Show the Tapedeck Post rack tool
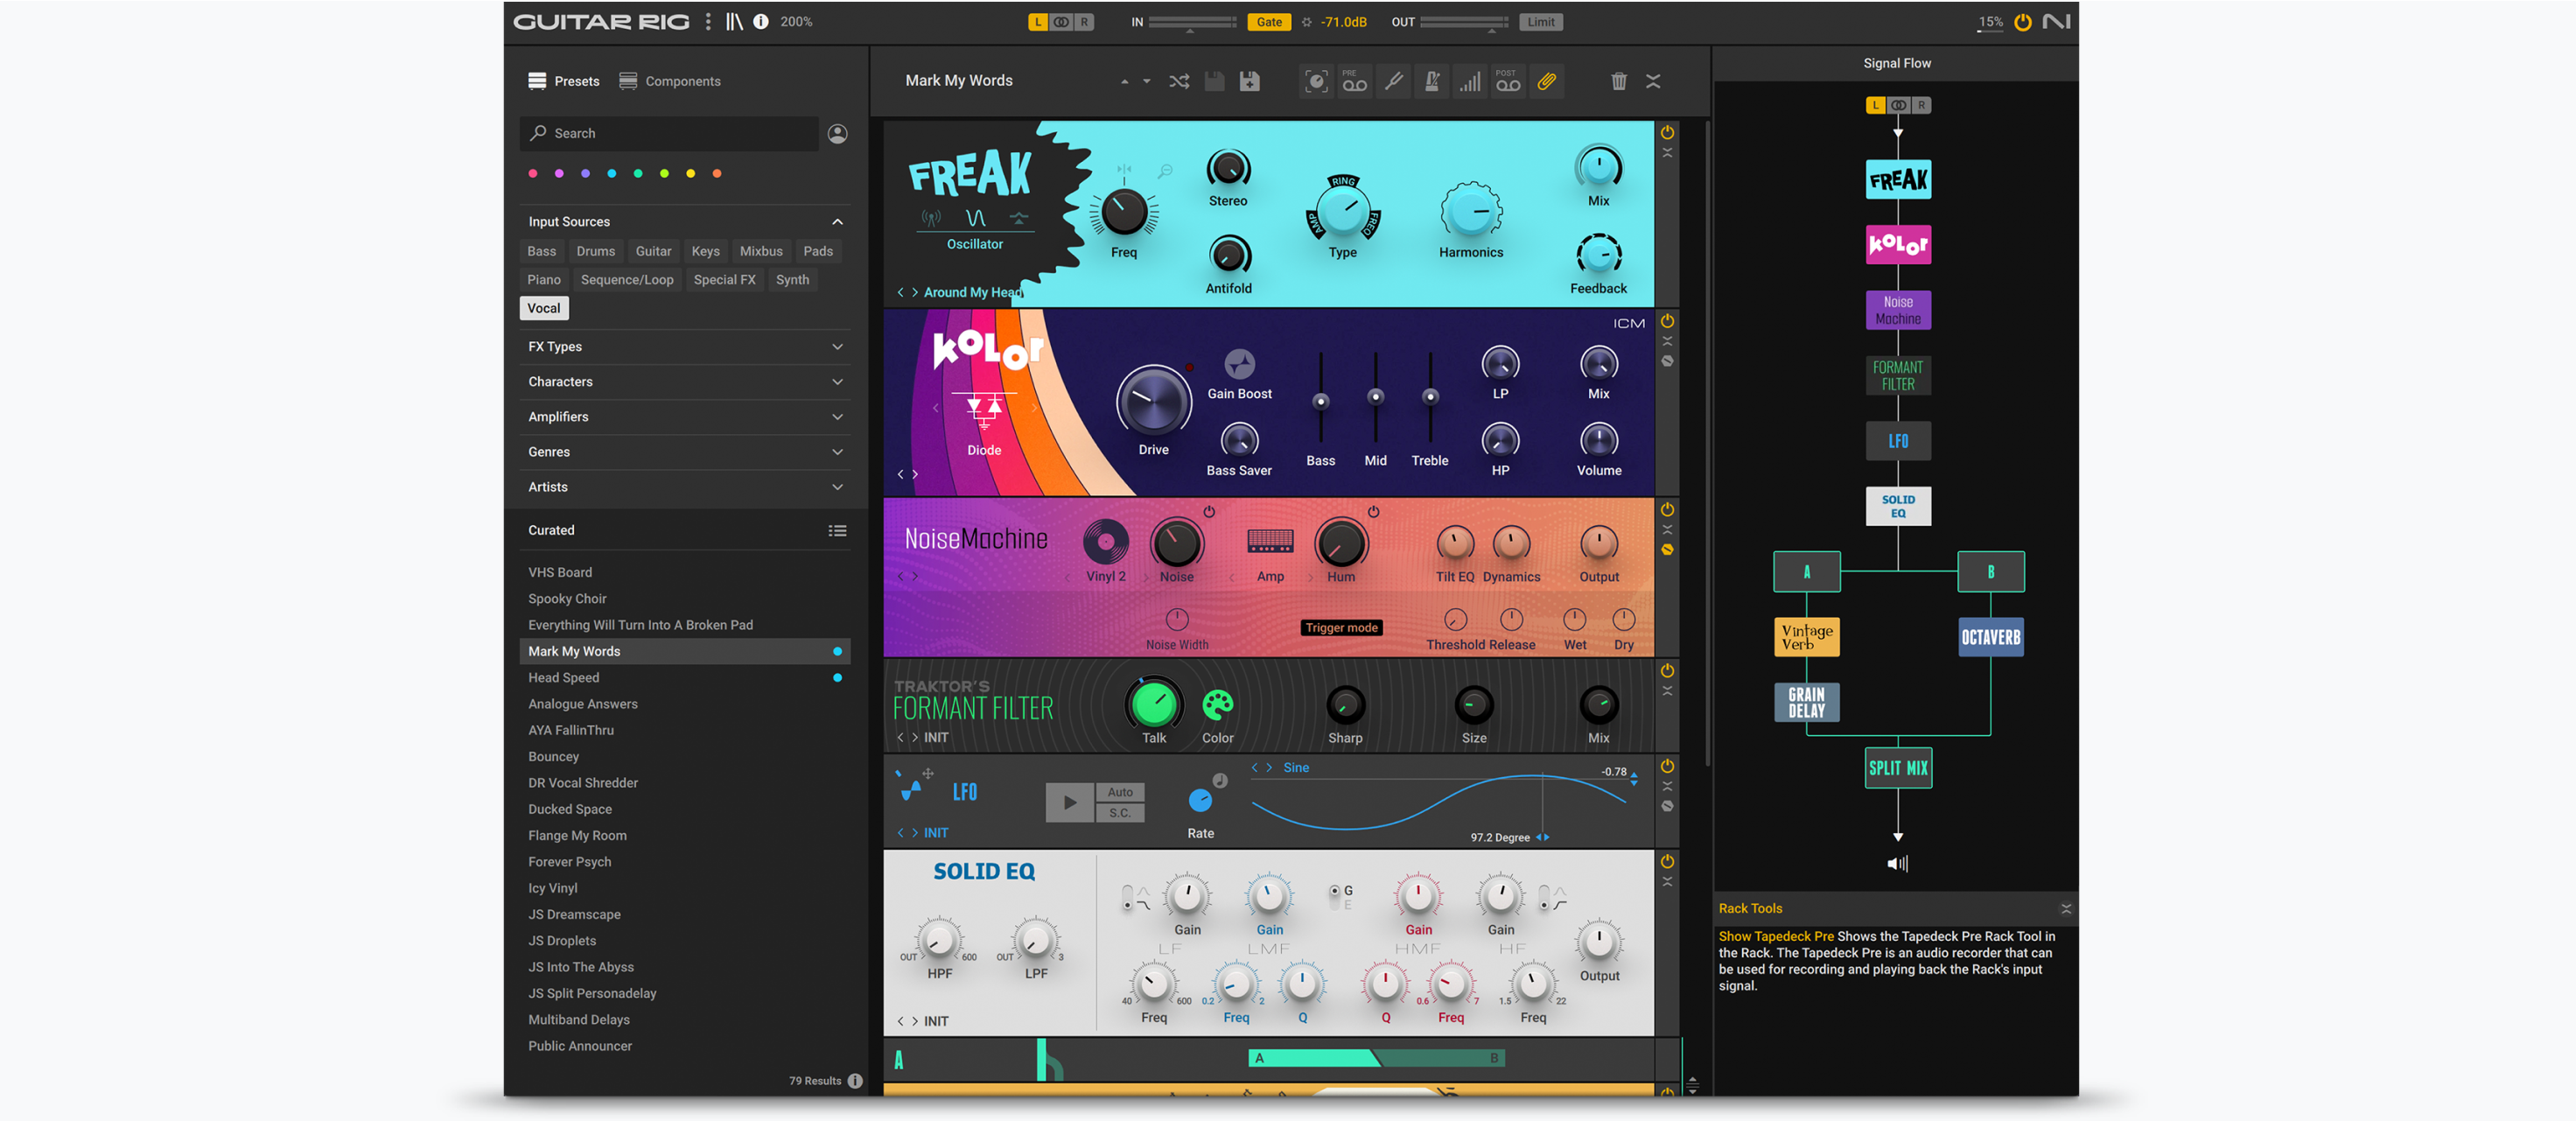The width and height of the screenshot is (2576, 1121). pos(1508,81)
